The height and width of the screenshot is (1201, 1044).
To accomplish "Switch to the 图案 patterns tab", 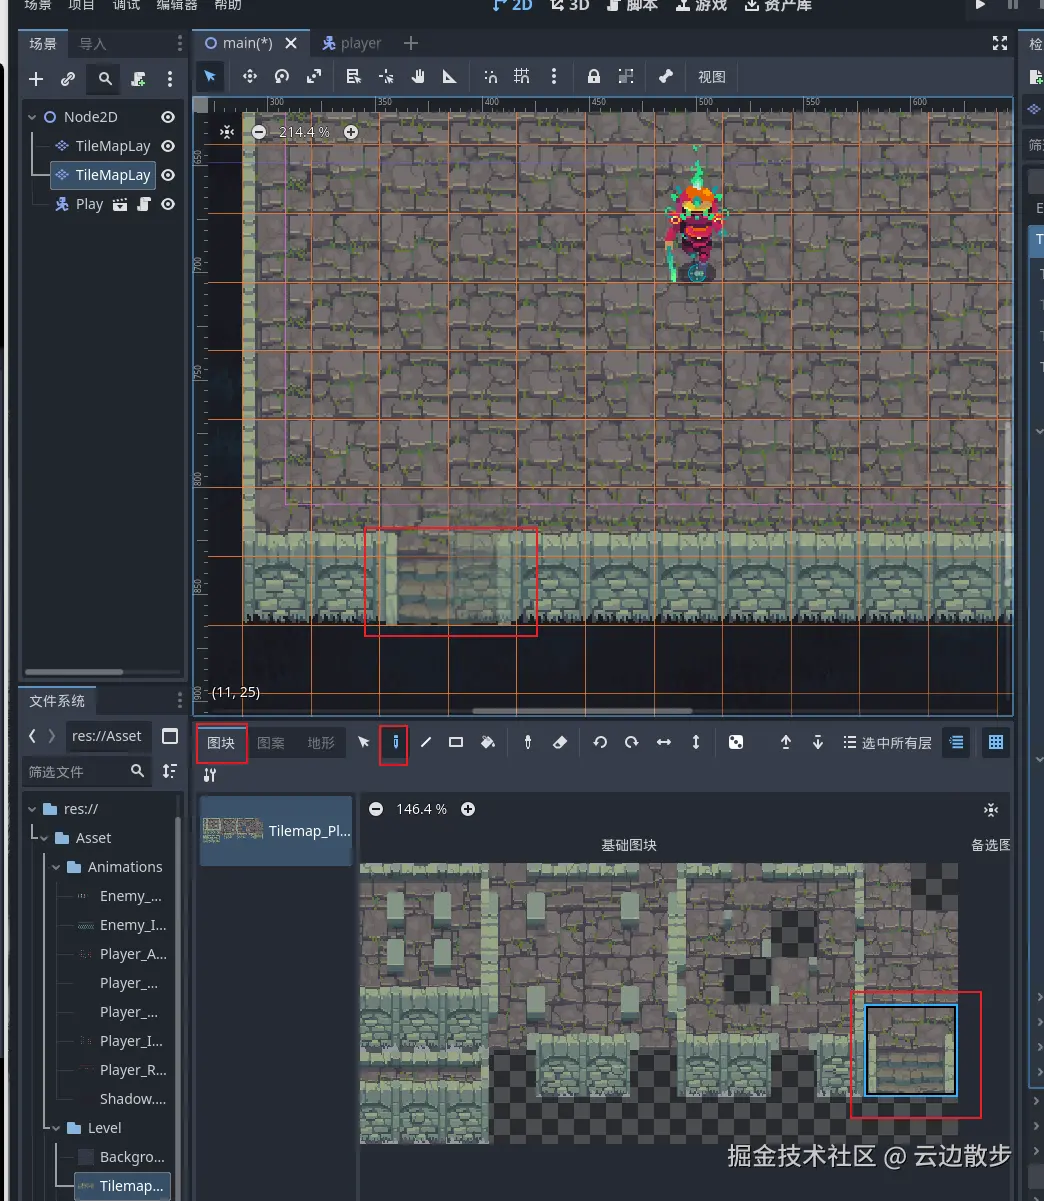I will (271, 743).
